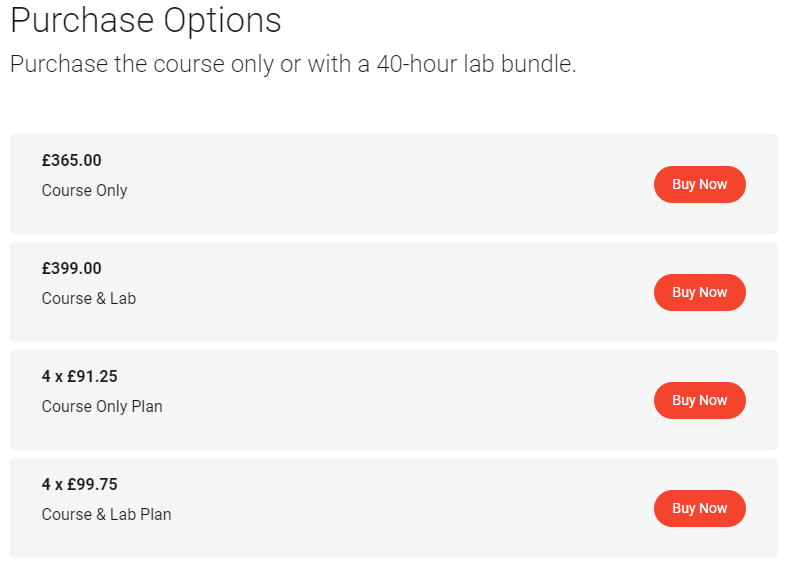
Task: Click empty middle of the 4 x £91.25 card
Action: [x=390, y=400]
